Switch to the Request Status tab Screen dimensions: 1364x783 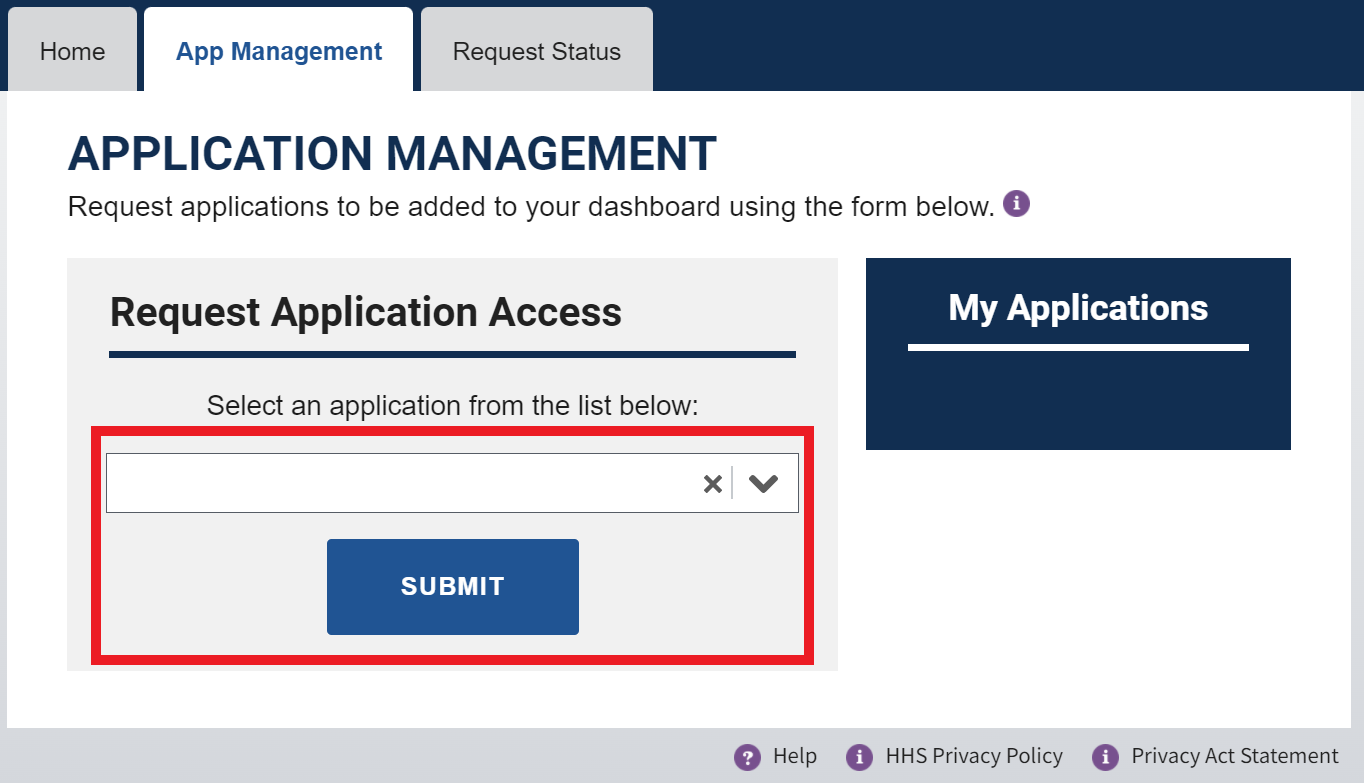click(x=536, y=52)
